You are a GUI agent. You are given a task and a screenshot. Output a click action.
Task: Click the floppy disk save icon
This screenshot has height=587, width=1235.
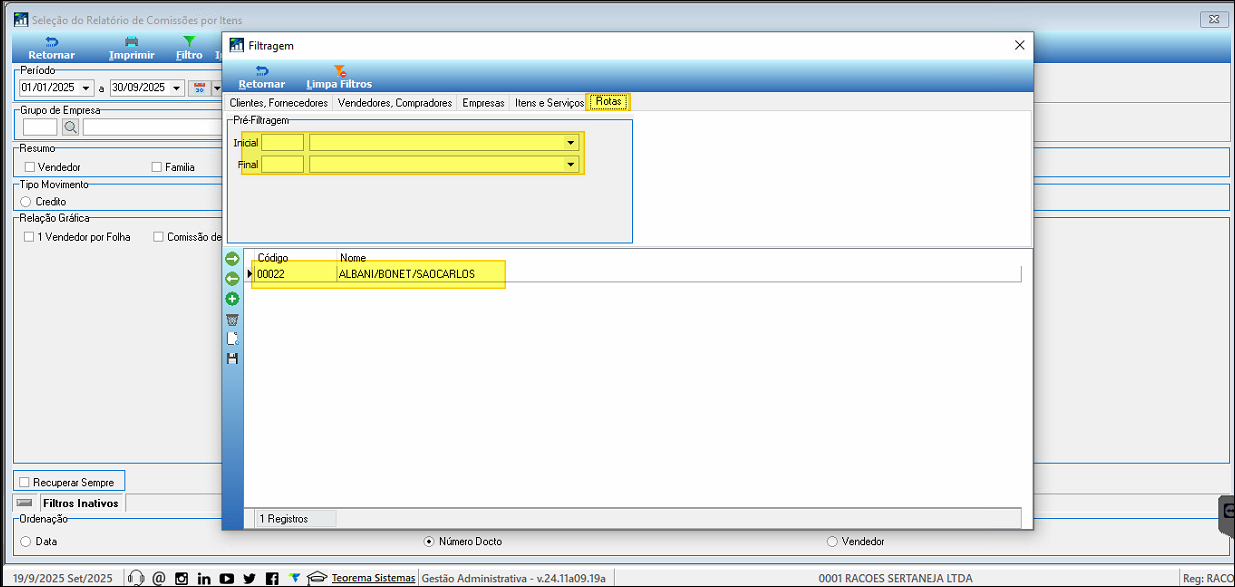point(232,358)
